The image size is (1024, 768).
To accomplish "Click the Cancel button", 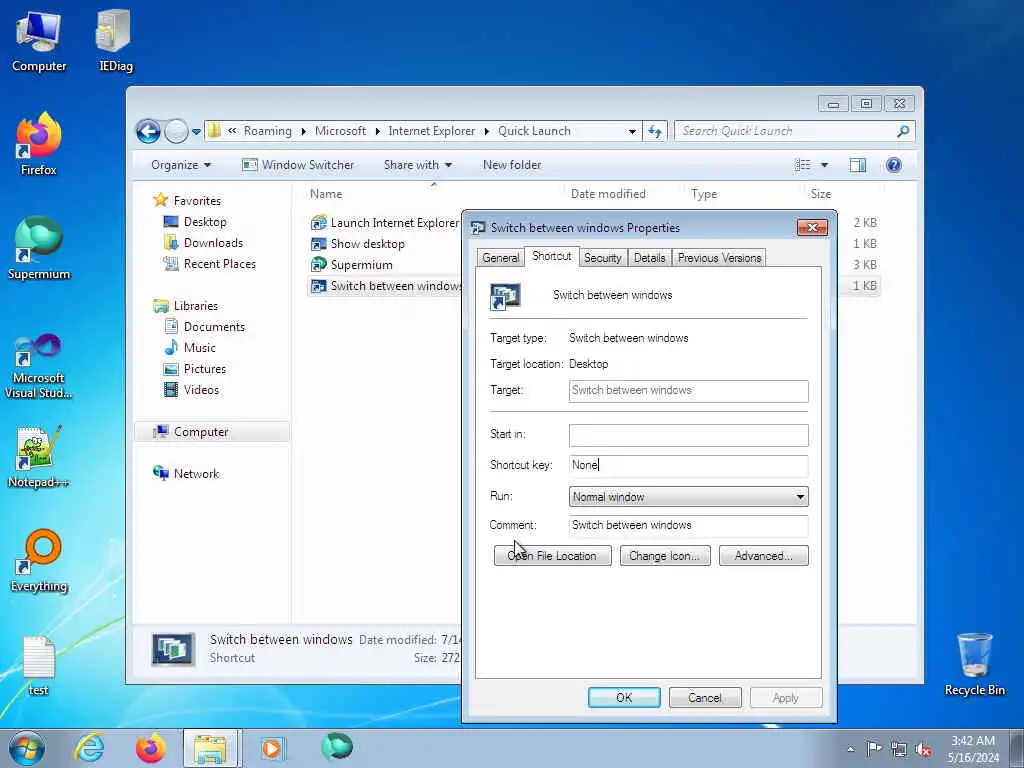I will pos(705,697).
